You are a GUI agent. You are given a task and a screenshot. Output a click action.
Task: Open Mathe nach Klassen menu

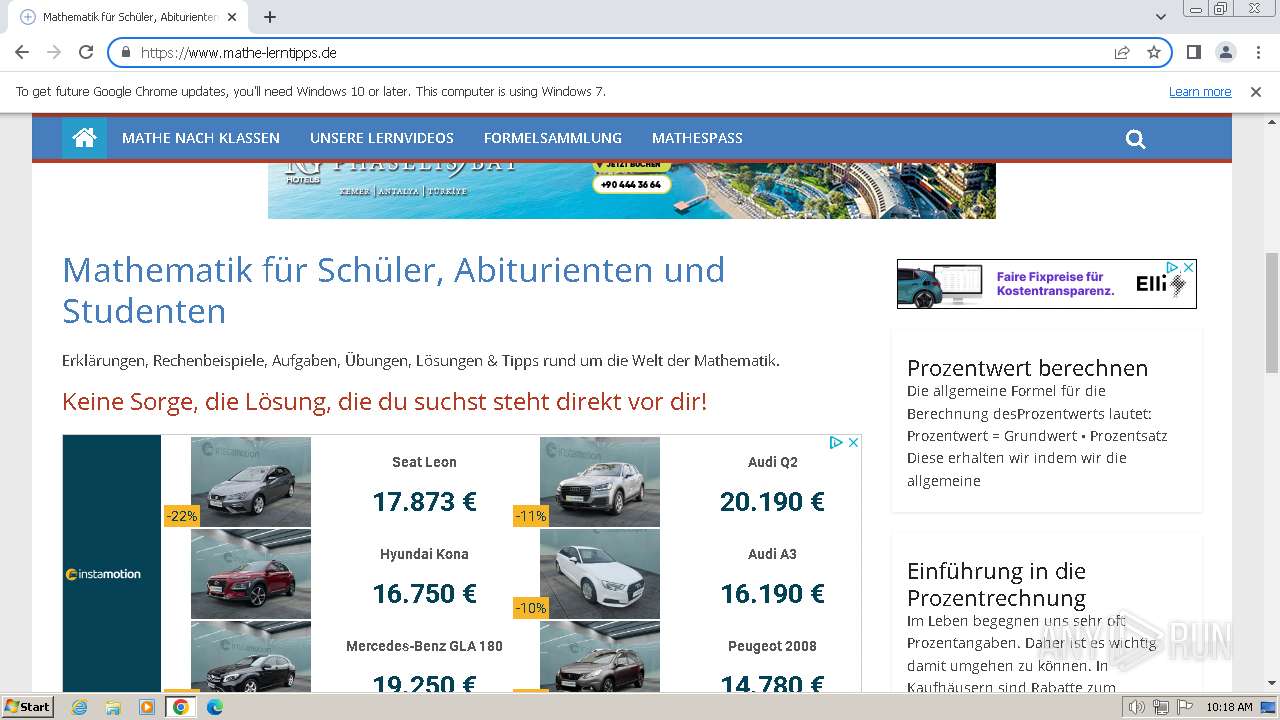pyautogui.click(x=201, y=138)
